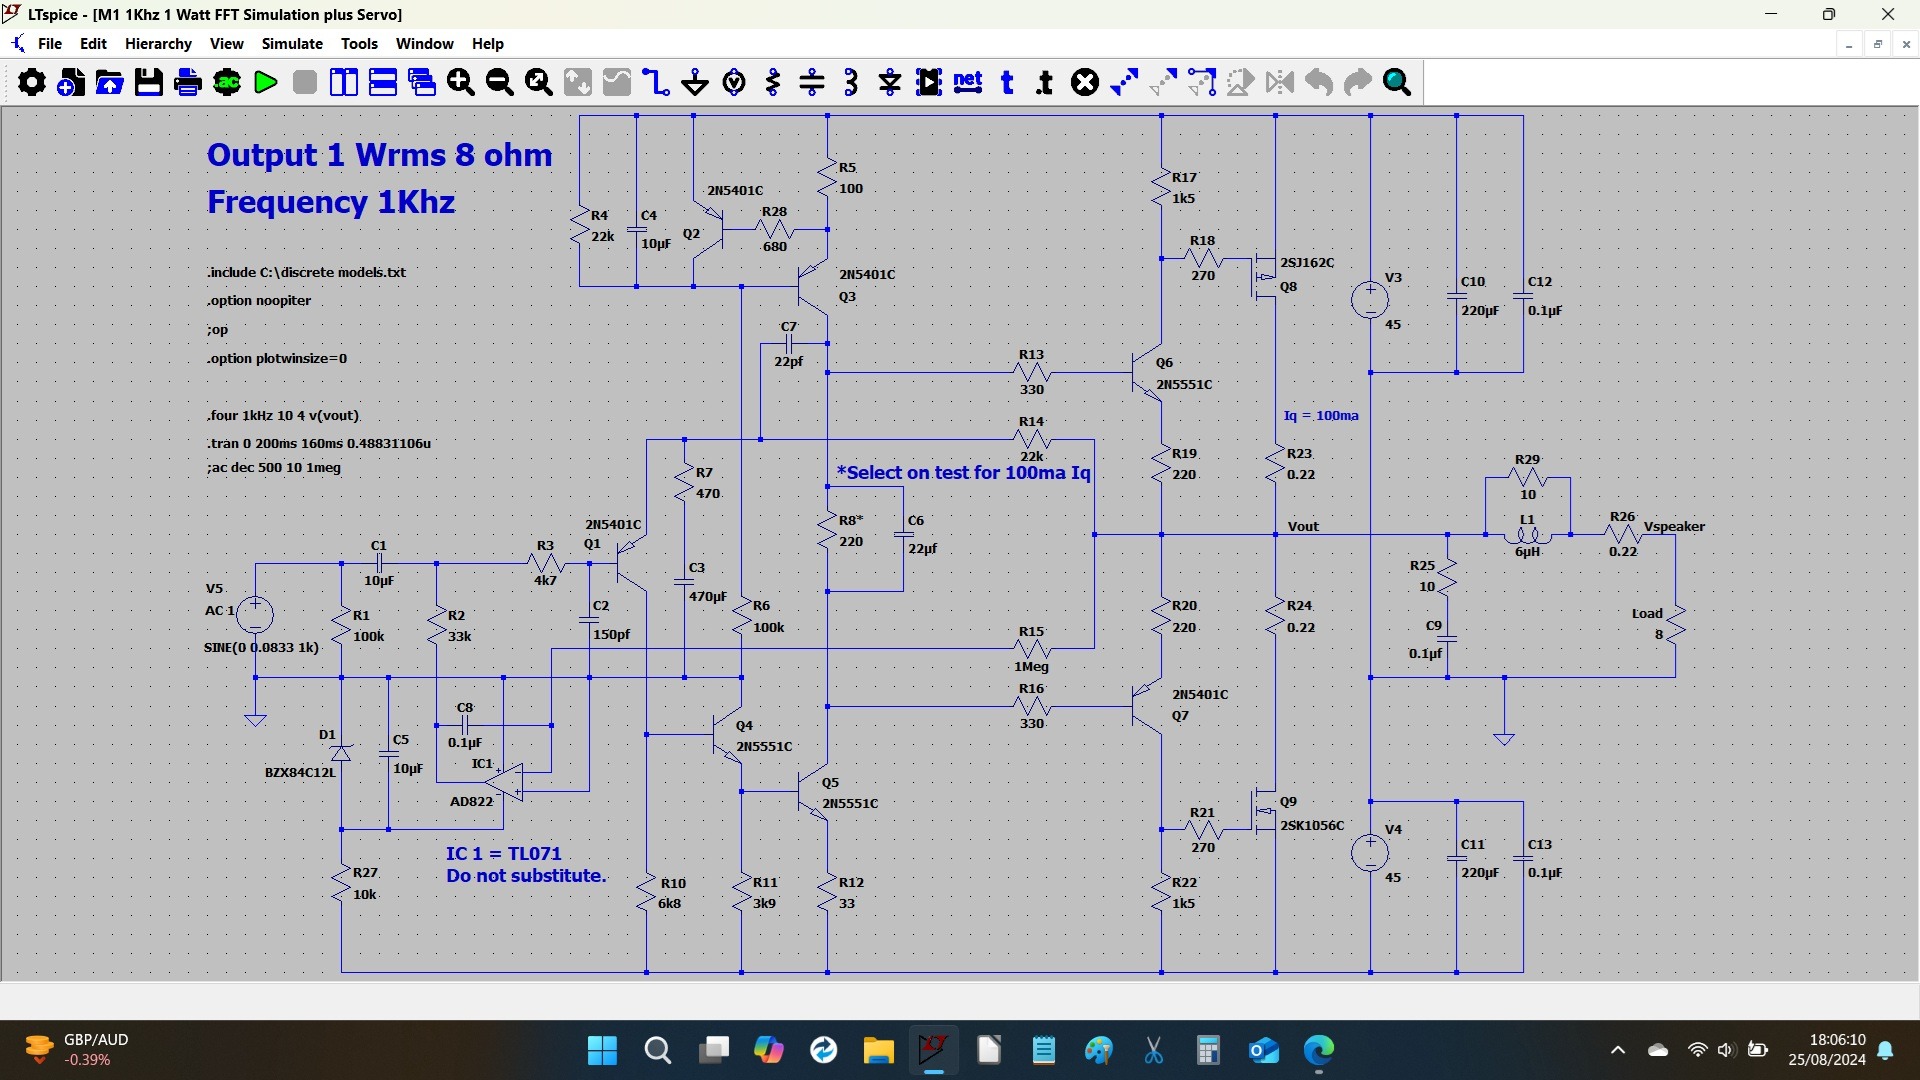Click the BZX84C12L diode label
The height and width of the screenshot is (1080, 1920).
point(300,772)
